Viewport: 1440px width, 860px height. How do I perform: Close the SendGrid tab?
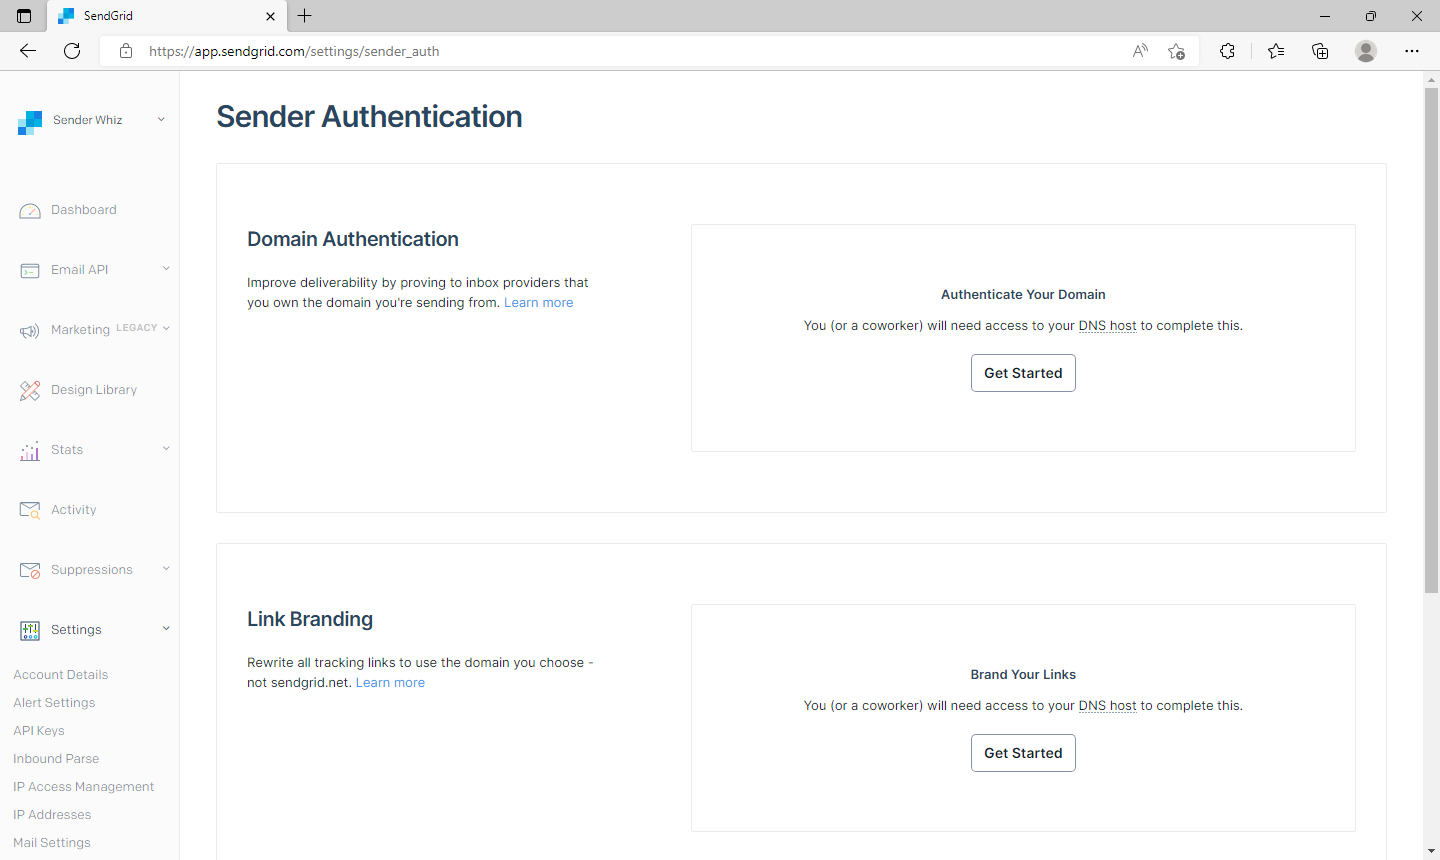(270, 16)
